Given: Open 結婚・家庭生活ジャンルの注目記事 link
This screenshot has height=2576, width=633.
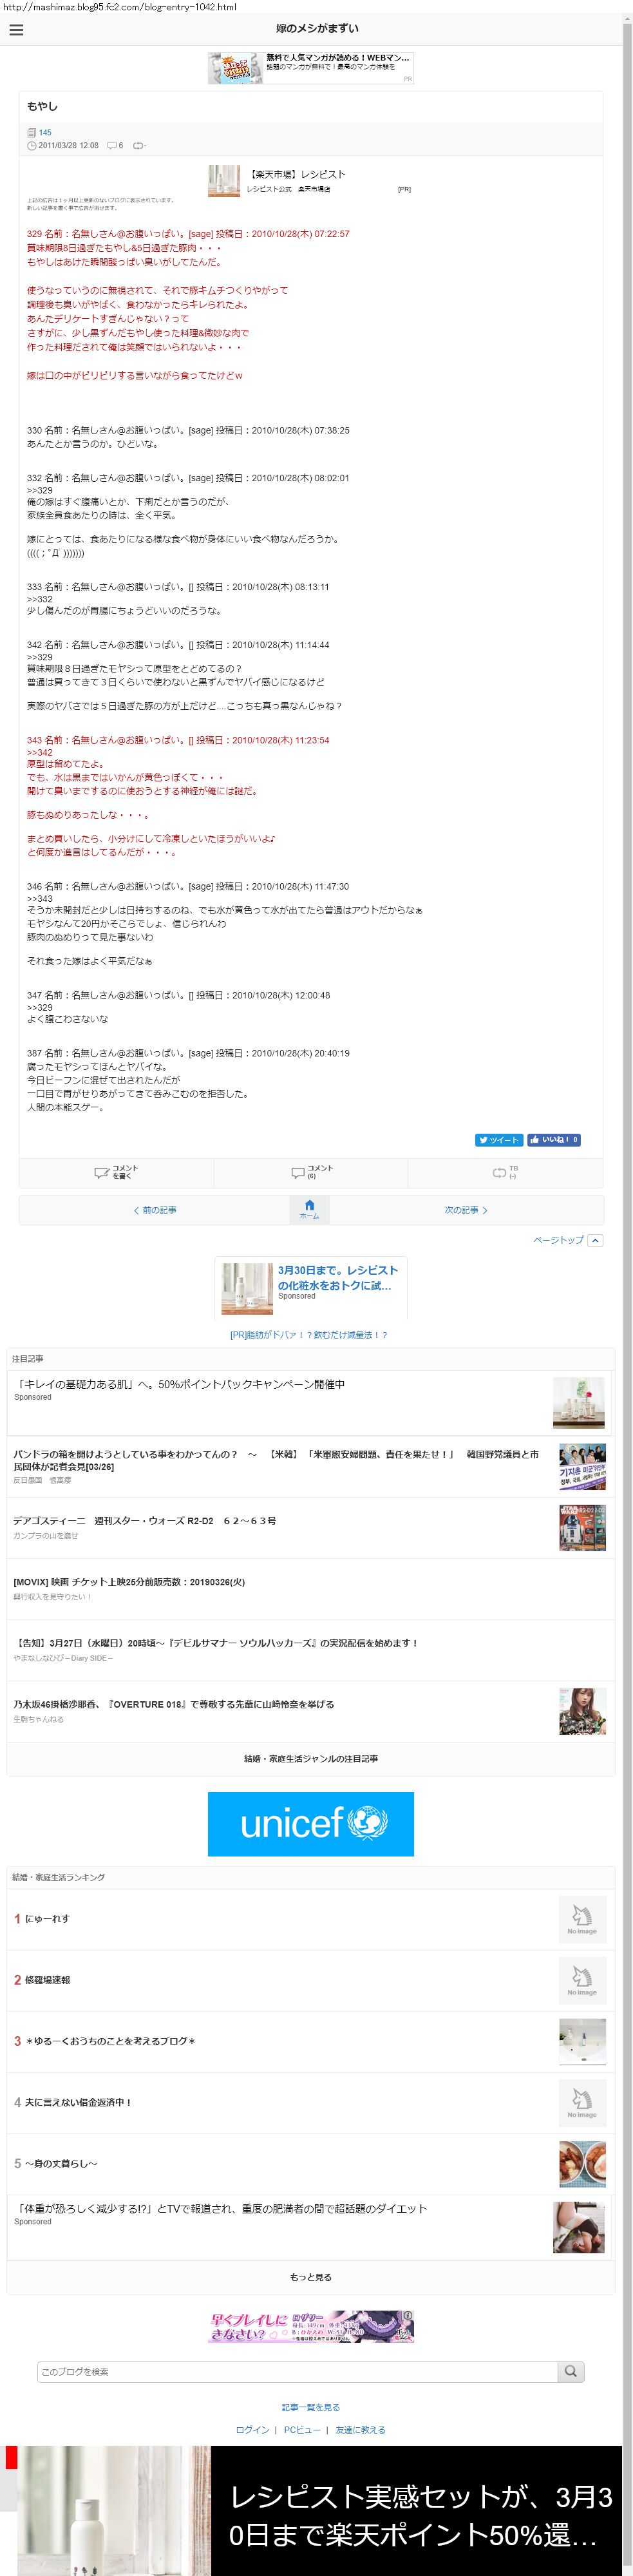Looking at the screenshot, I should pos(311,1758).
